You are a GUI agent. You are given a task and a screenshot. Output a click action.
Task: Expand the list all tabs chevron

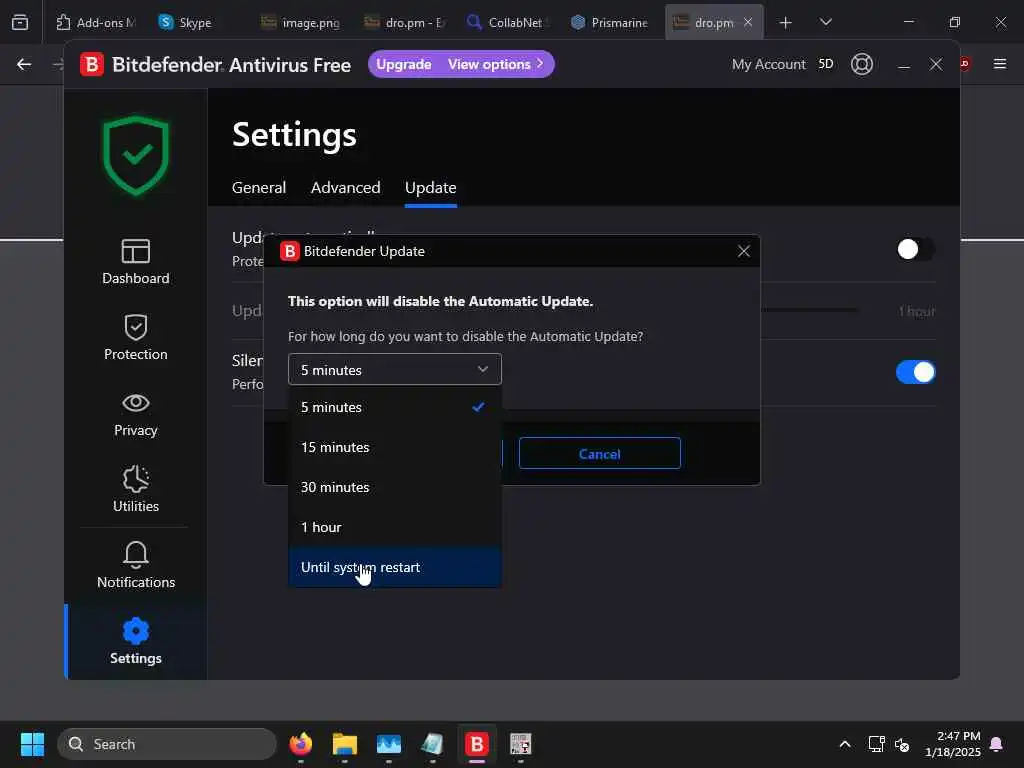click(825, 22)
